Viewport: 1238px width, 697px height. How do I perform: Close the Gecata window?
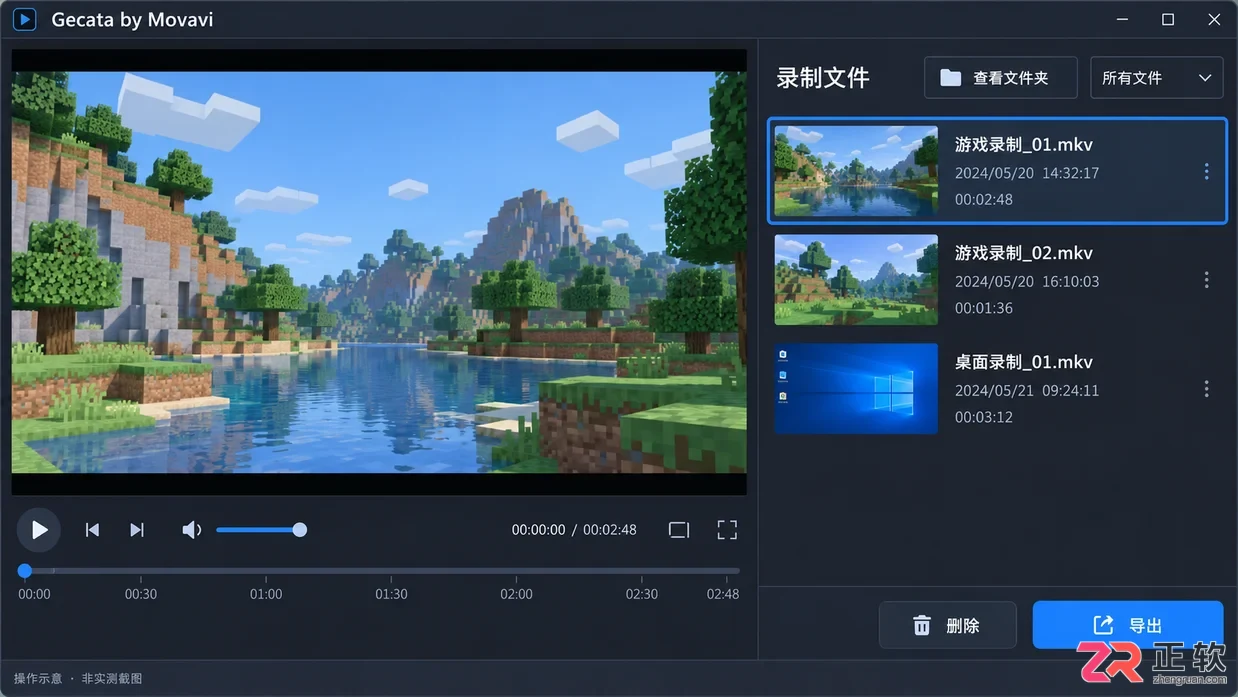tap(1214, 20)
